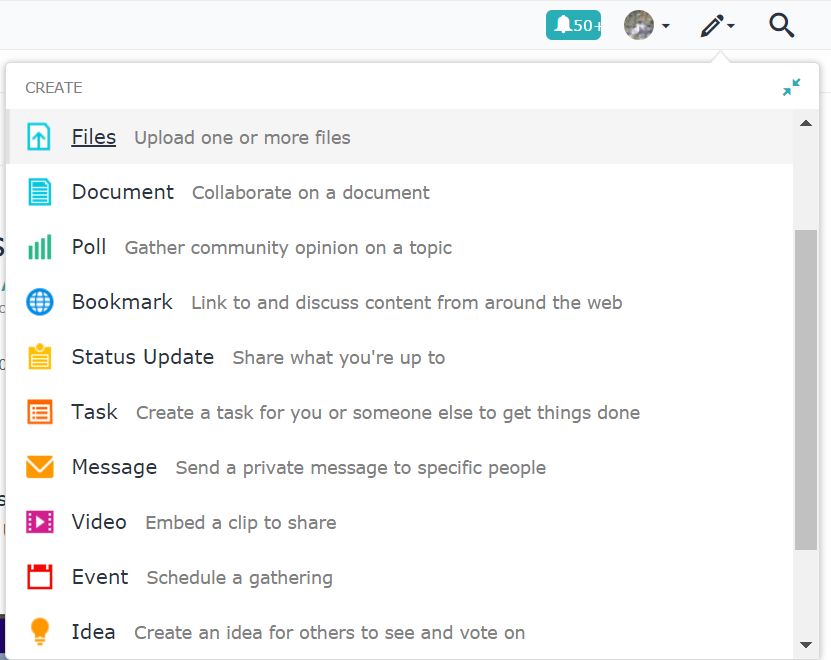This screenshot has height=660, width=831.
Task: Click the scrollbar up arrow
Action: 806,123
